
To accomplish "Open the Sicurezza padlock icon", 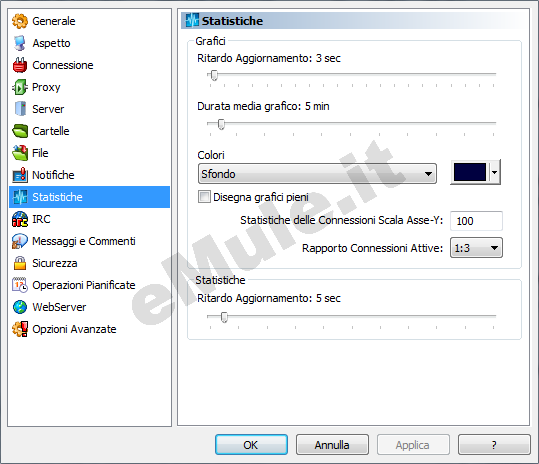I will pos(20,263).
